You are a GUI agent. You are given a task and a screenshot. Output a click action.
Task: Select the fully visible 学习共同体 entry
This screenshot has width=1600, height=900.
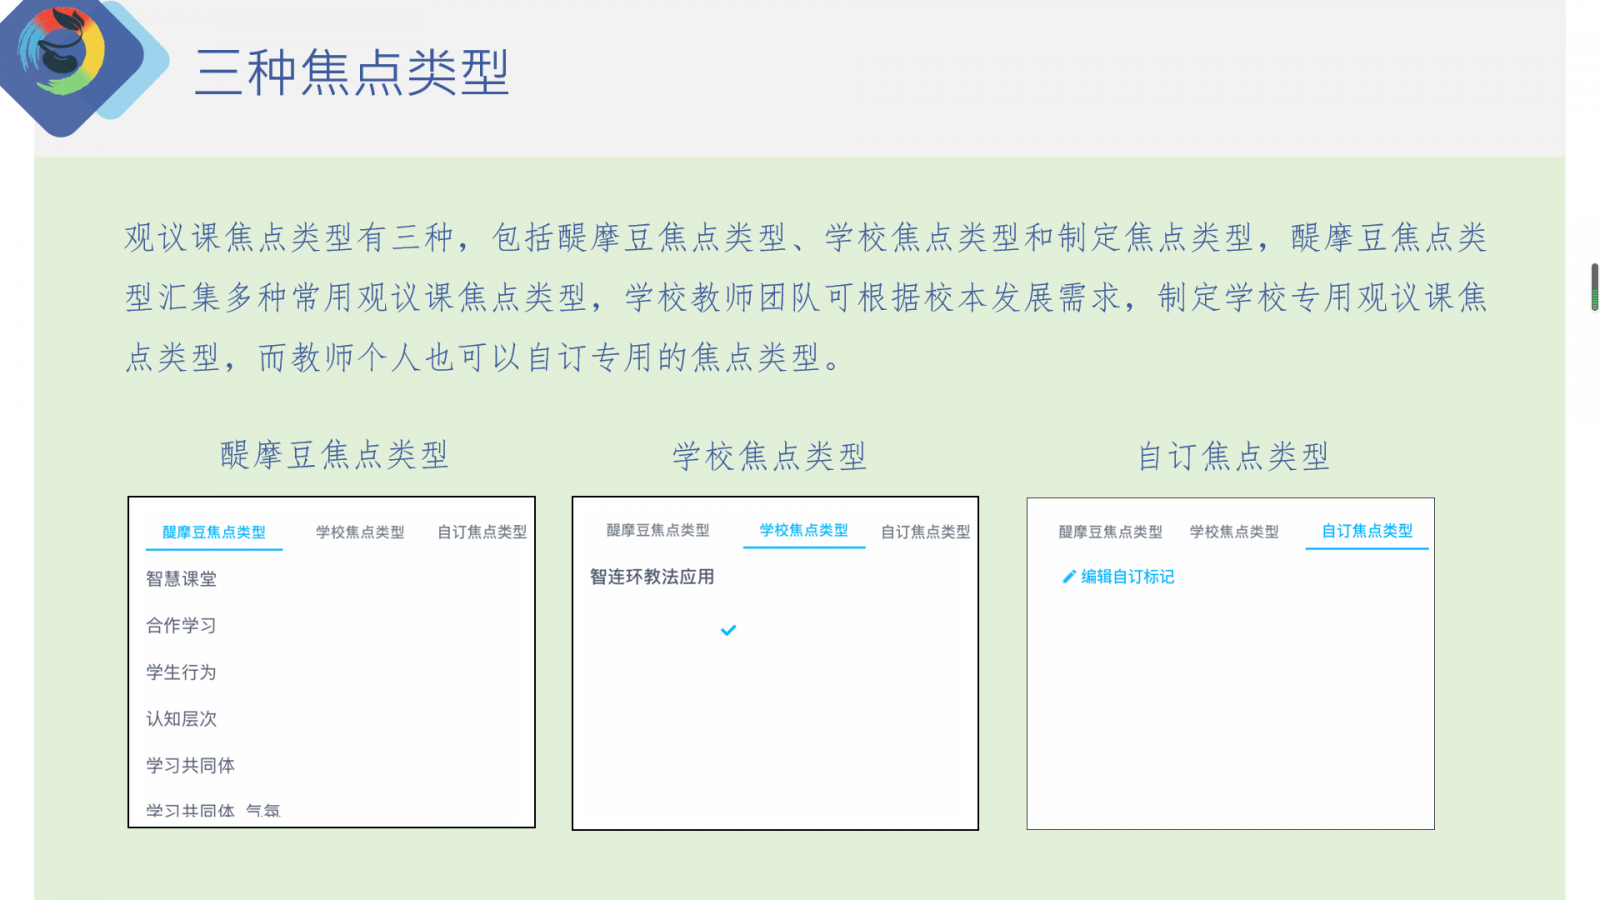(x=190, y=765)
